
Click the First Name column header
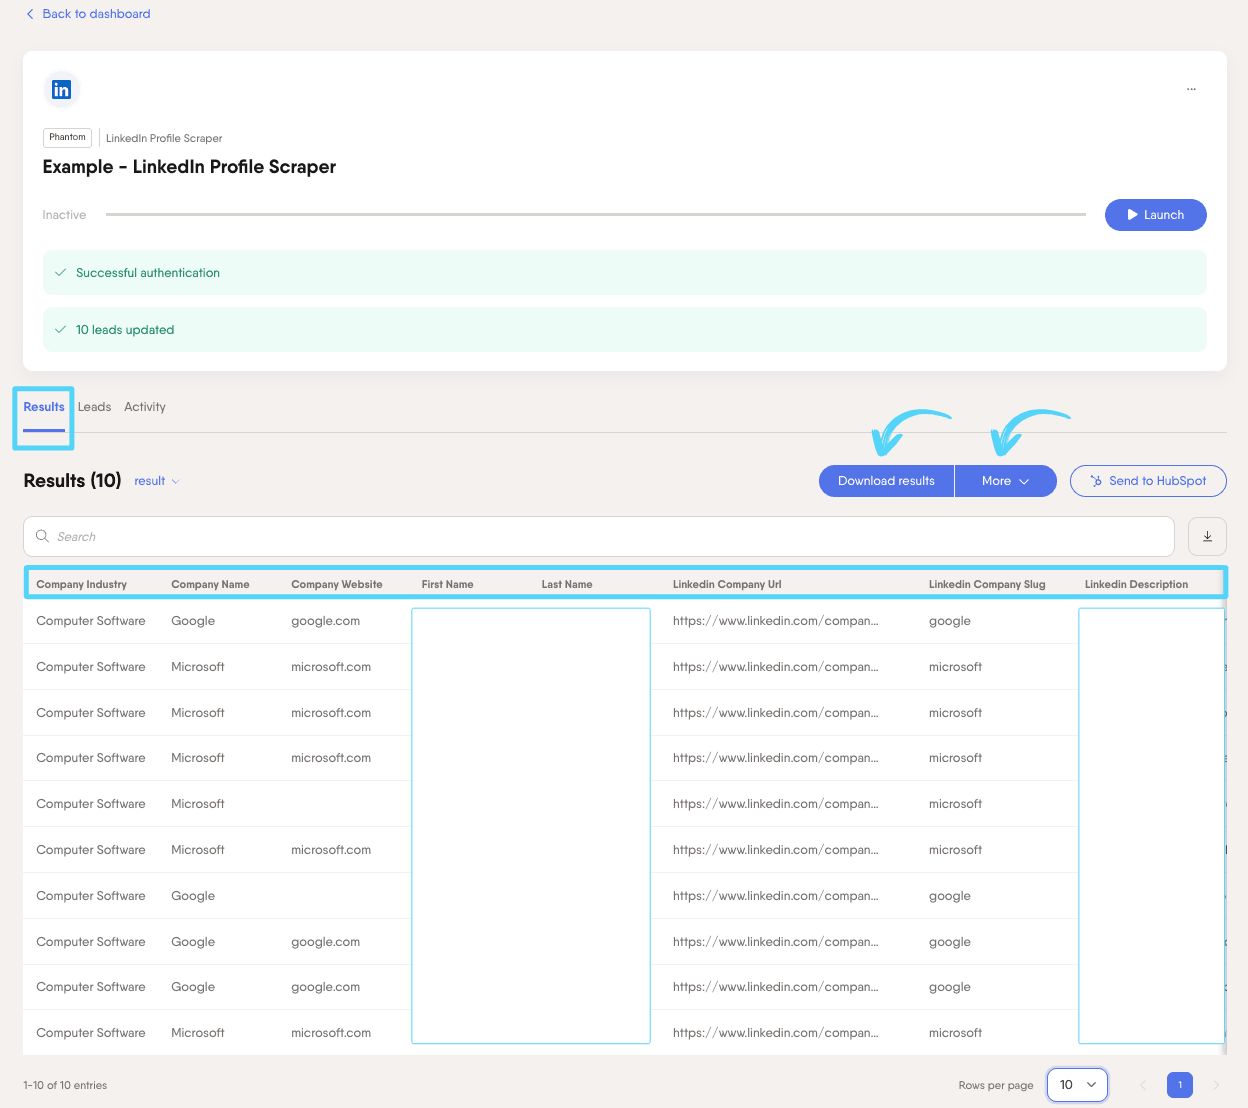tap(447, 584)
